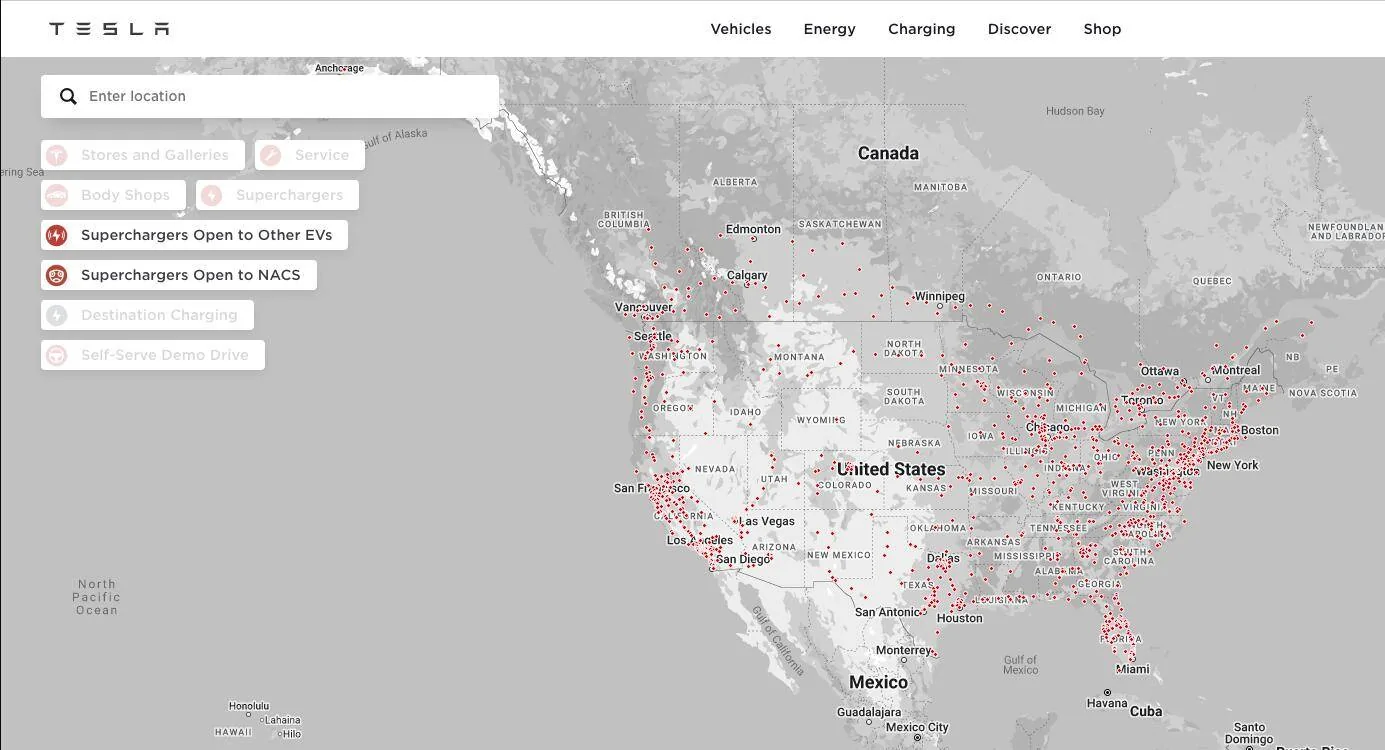Click the Service wrench icon
Viewport: 1385px width, 750px height.
tap(270, 155)
